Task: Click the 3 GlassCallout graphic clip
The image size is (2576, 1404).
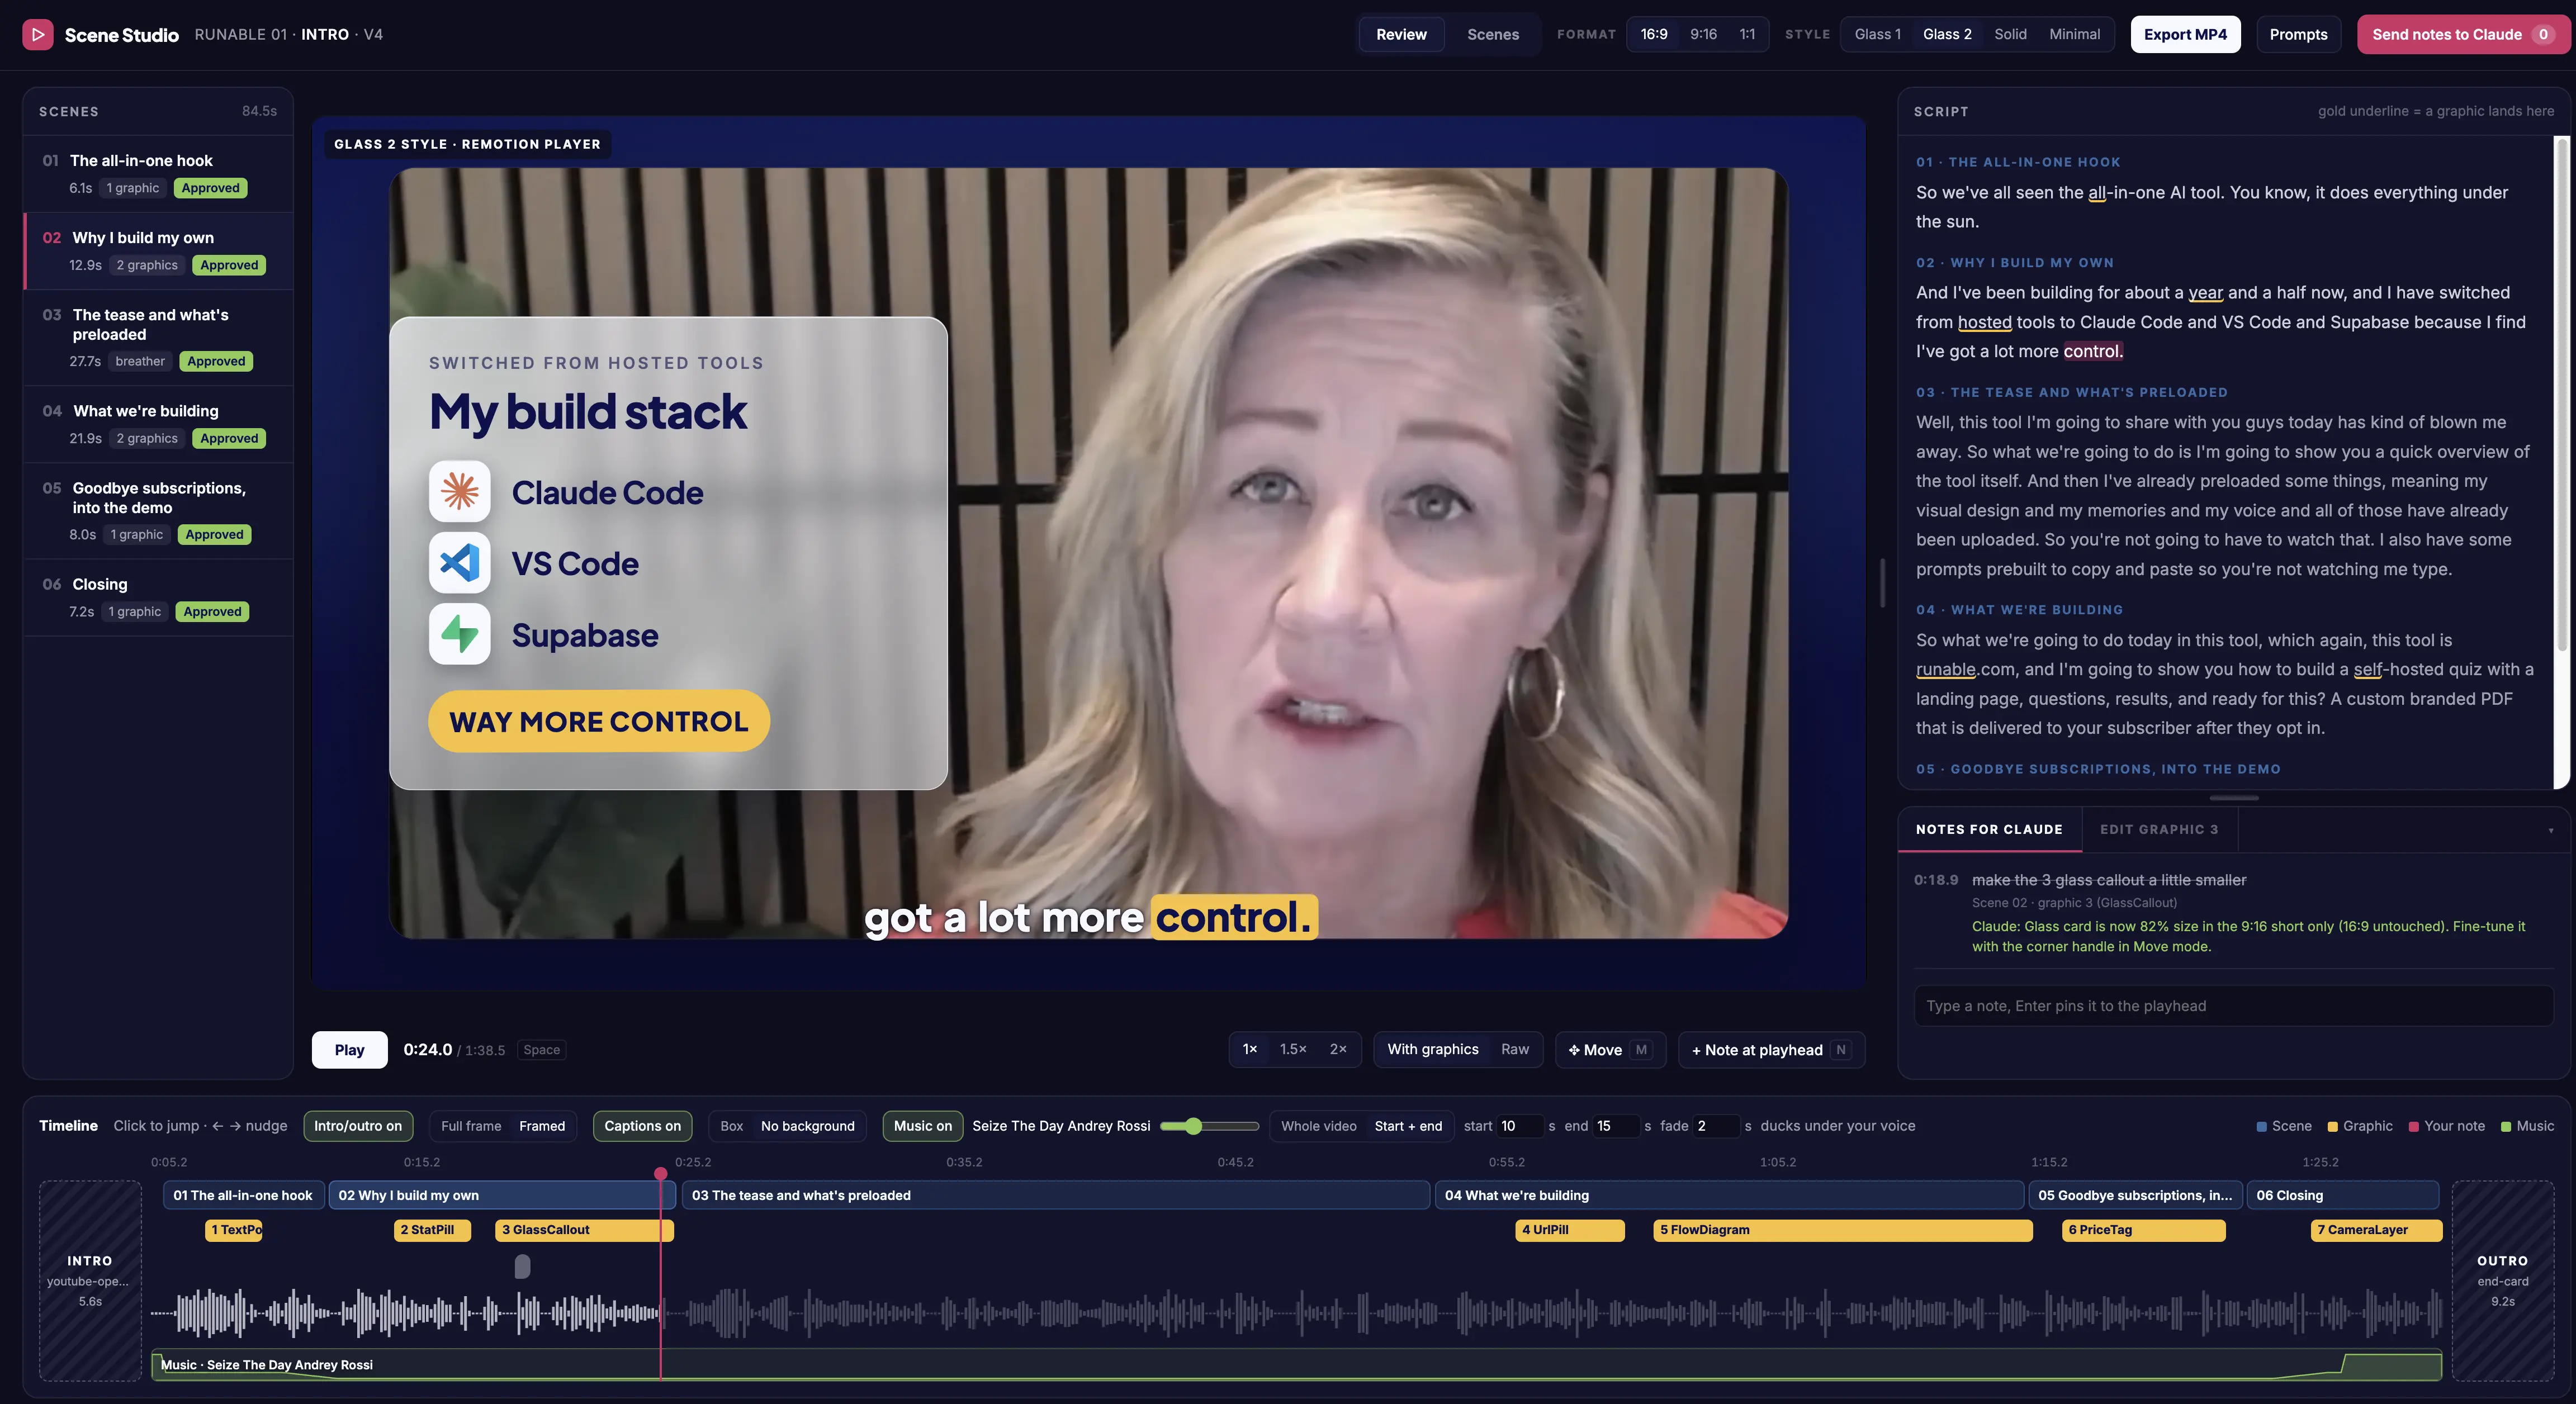Action: click(x=584, y=1230)
